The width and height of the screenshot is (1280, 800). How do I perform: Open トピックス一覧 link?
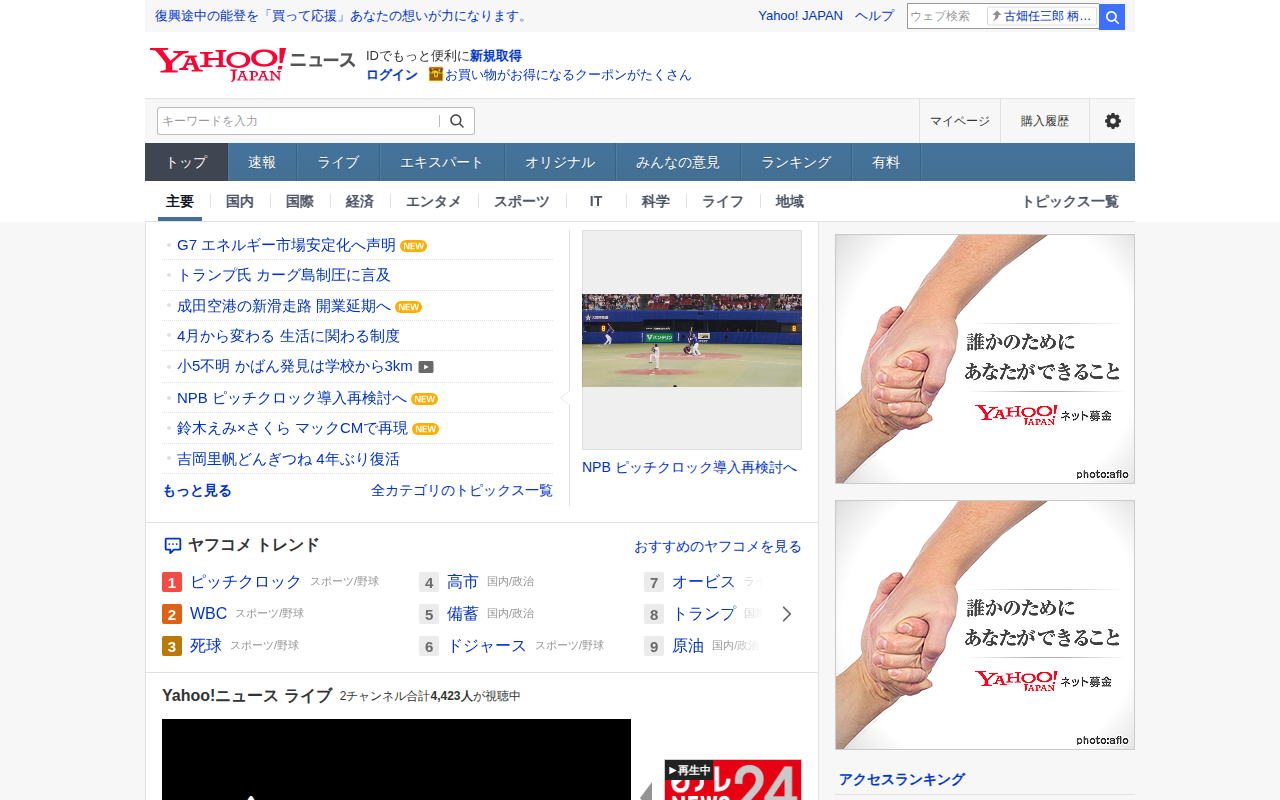coord(1070,201)
